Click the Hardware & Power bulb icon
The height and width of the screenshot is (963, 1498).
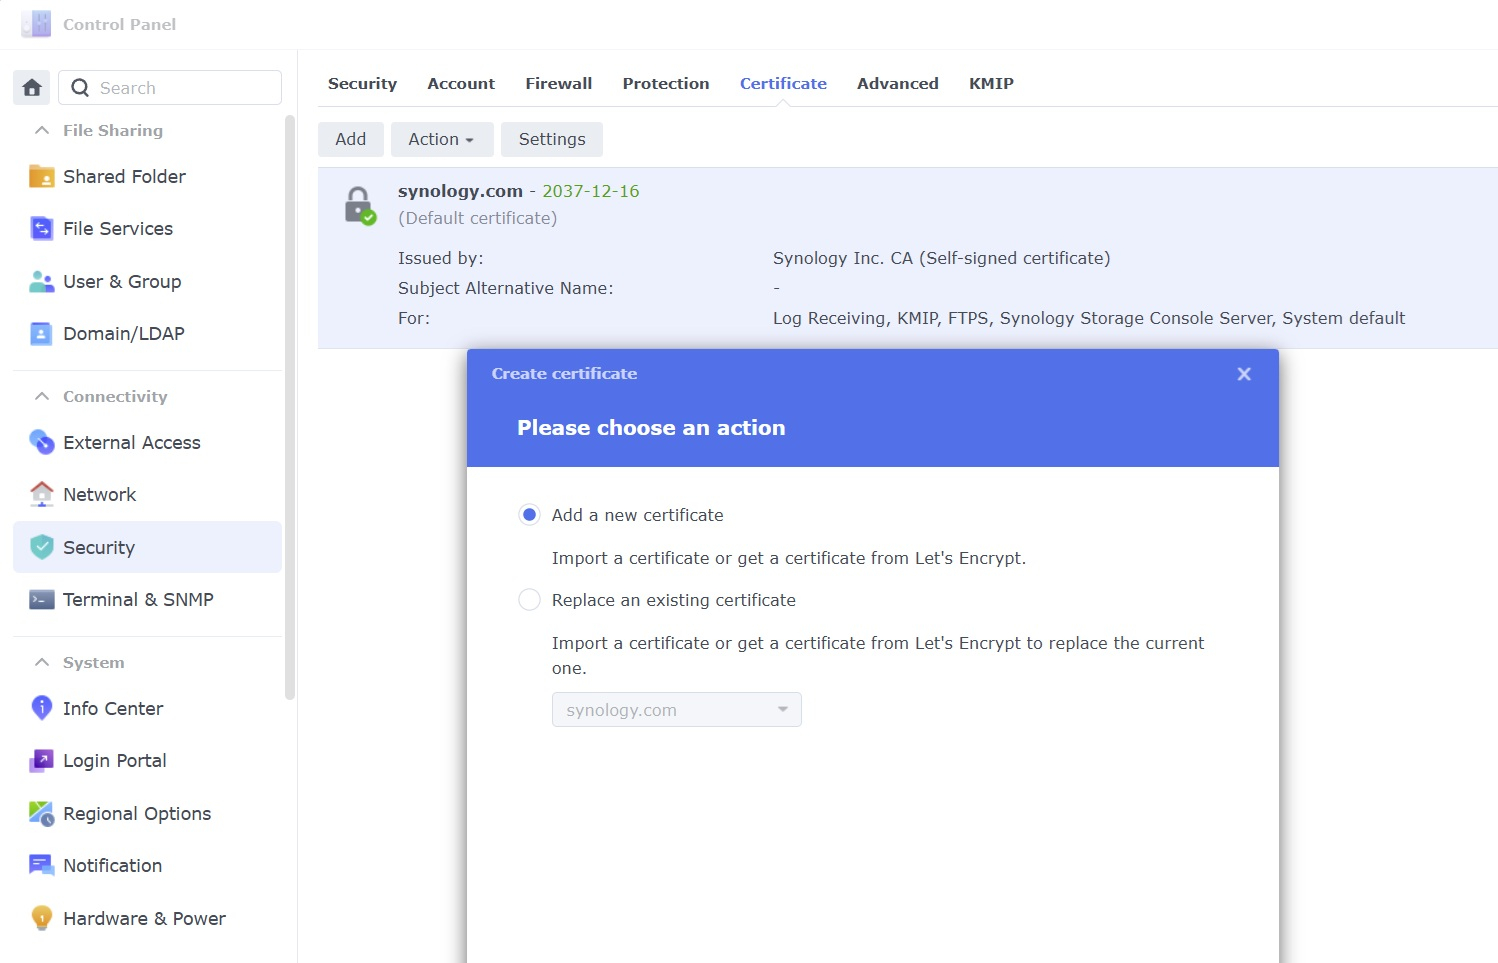tap(42, 918)
